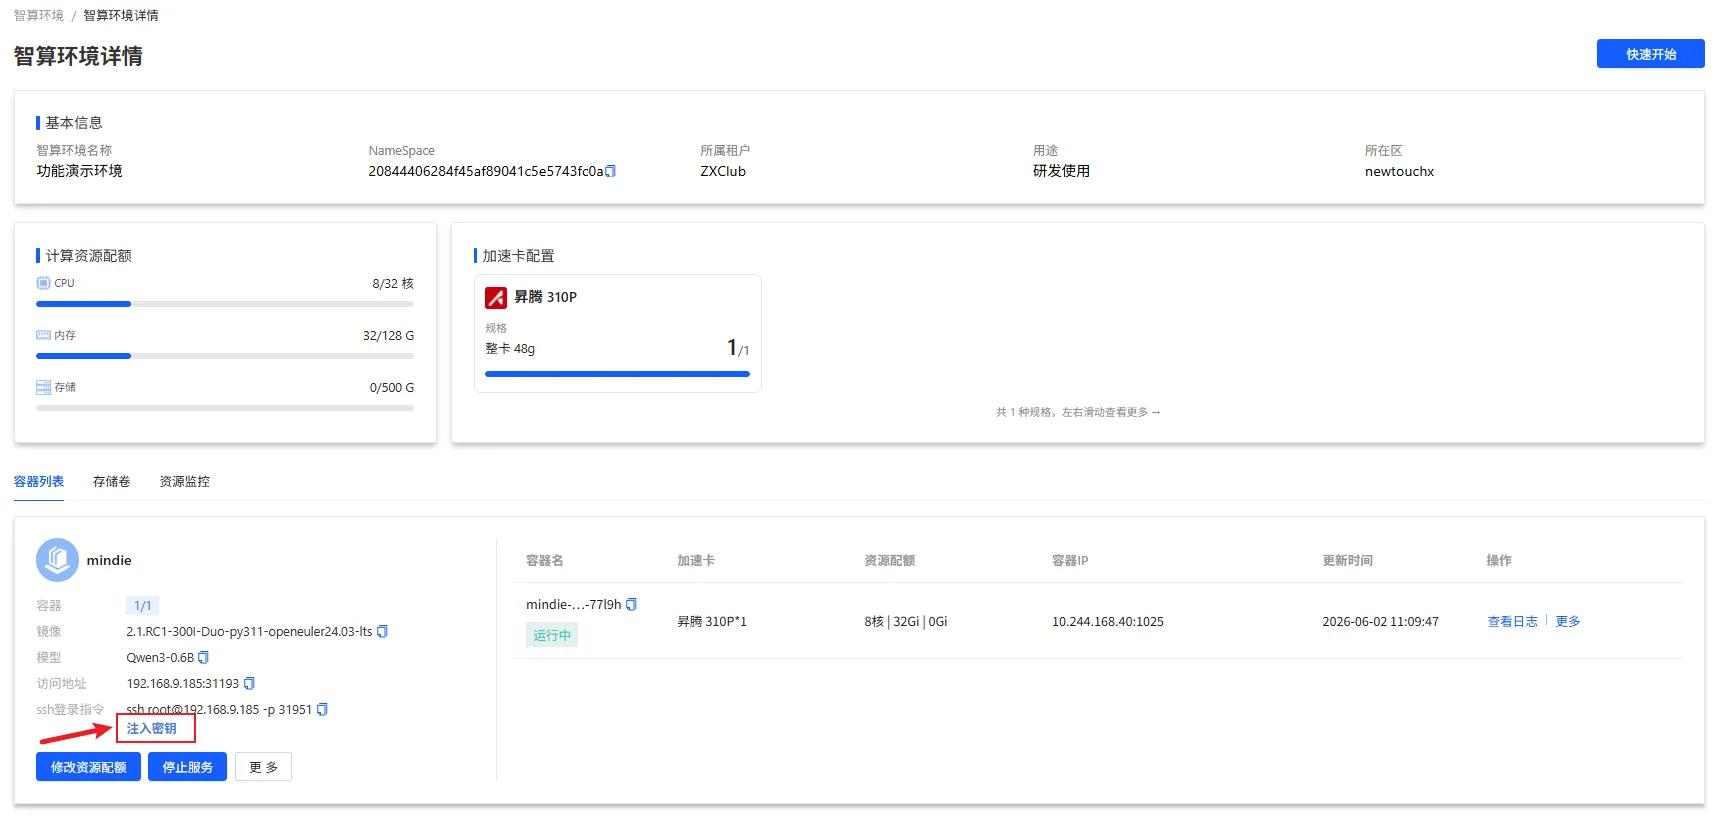The width and height of the screenshot is (1724, 829).
Task: Copy the image name 2.1.RC1-300I-Duo icon
Action: tap(382, 631)
